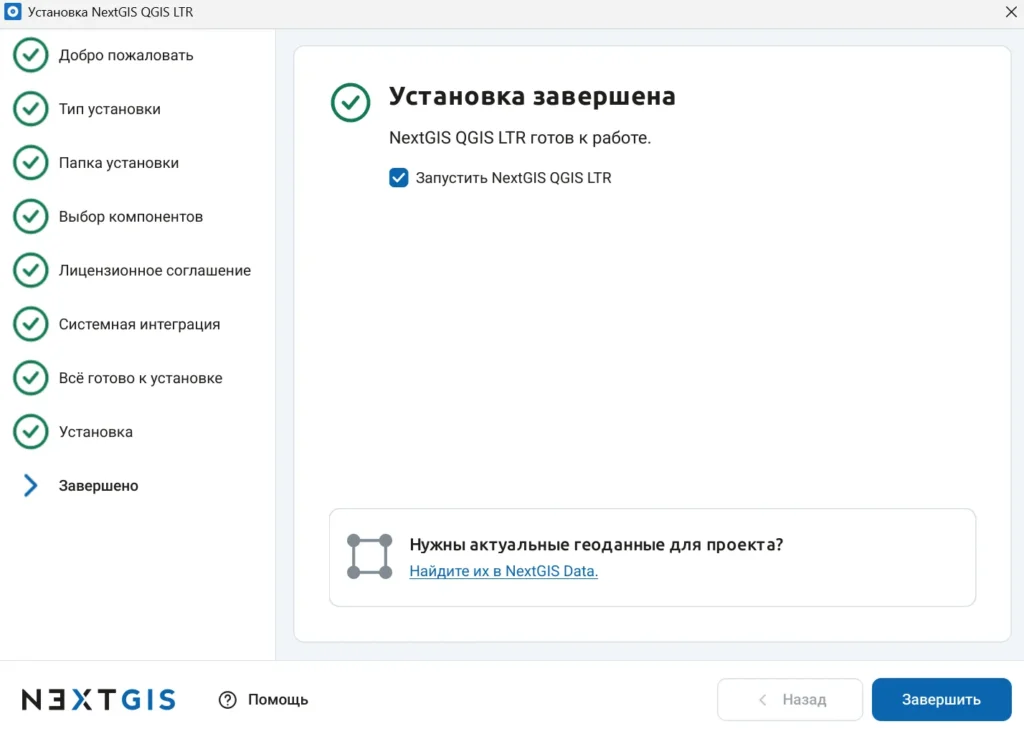Viewport: 1024px width, 734px height.
Task: Select the Завершено step label
Action: (x=99, y=486)
